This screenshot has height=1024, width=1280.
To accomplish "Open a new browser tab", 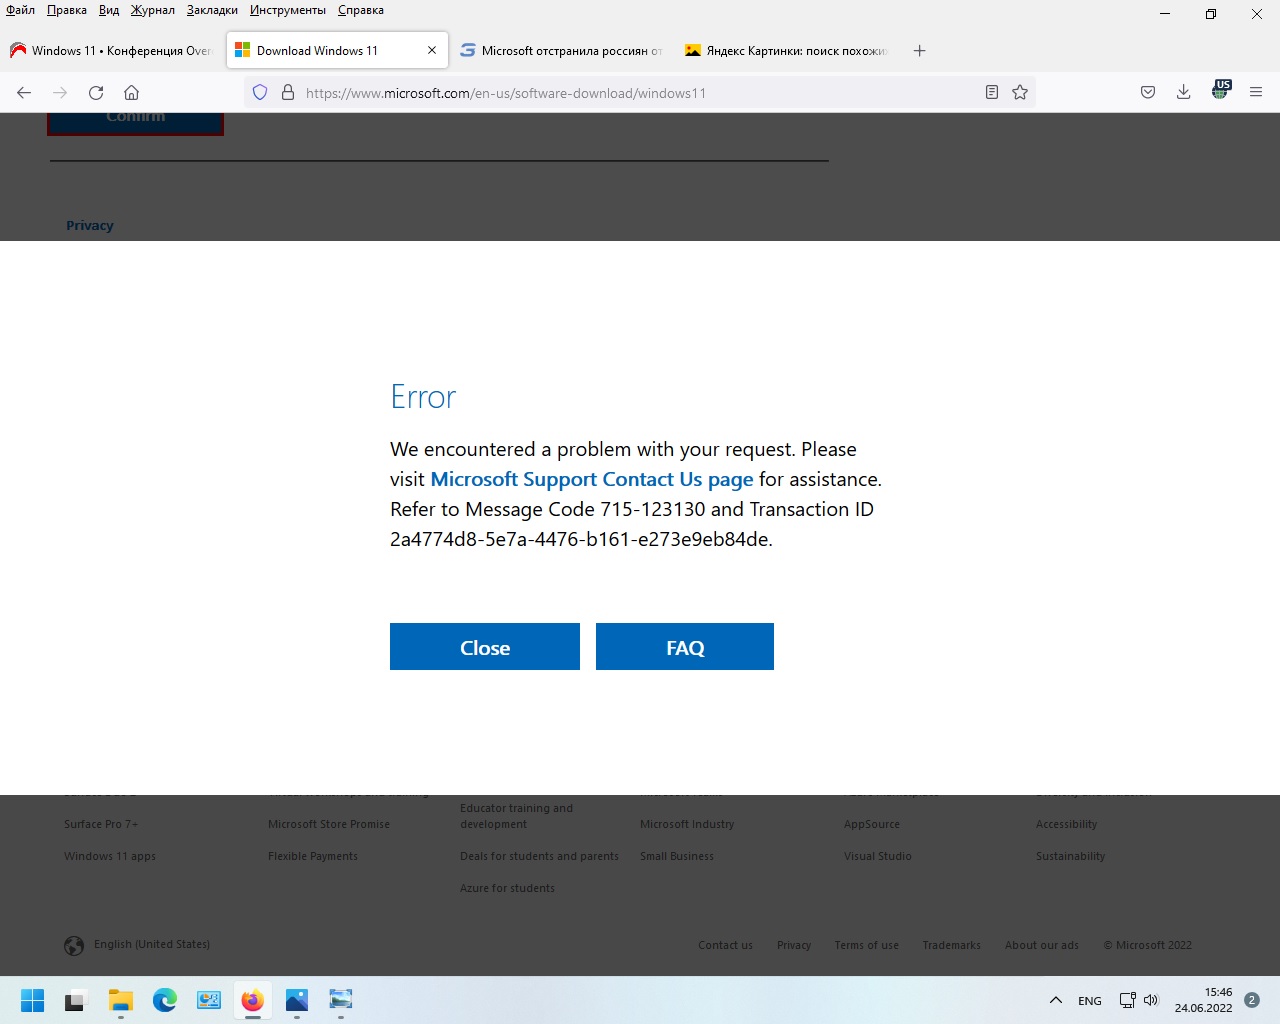I will click(920, 51).
